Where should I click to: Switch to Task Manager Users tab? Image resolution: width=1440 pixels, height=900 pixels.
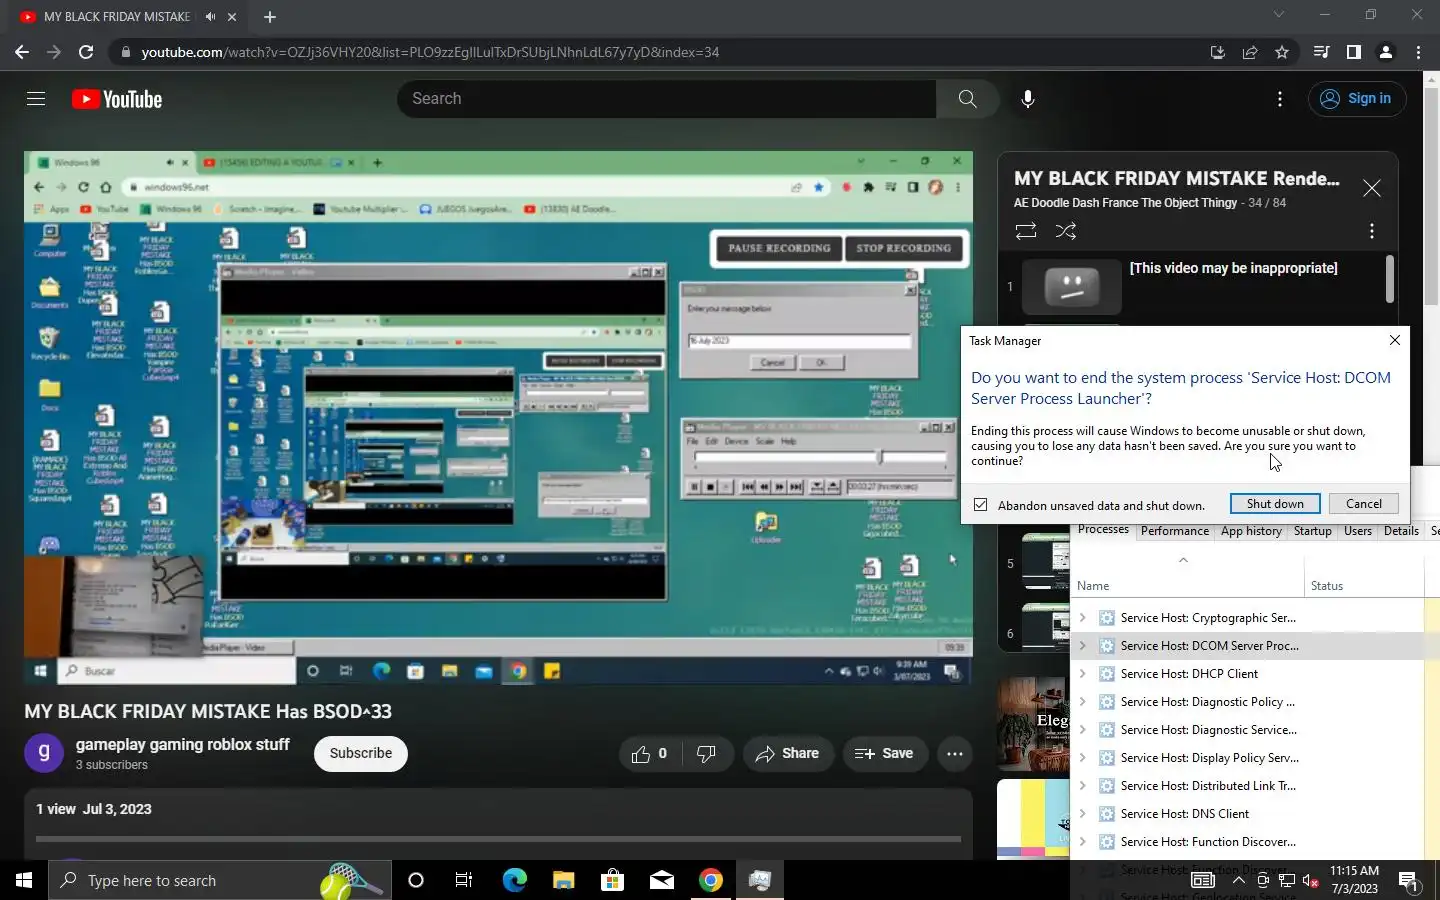(1358, 531)
